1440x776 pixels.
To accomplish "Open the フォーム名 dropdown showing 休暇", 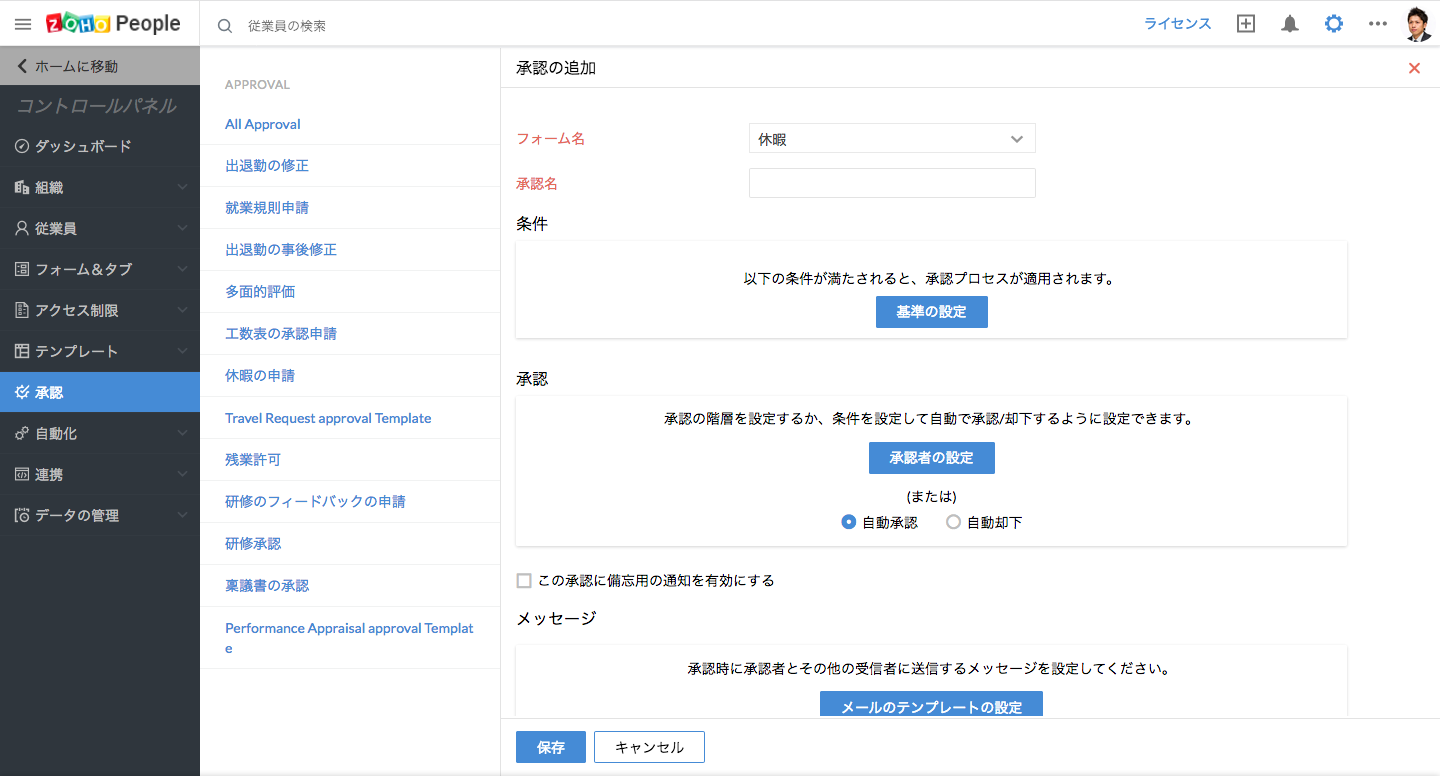I will [891, 139].
